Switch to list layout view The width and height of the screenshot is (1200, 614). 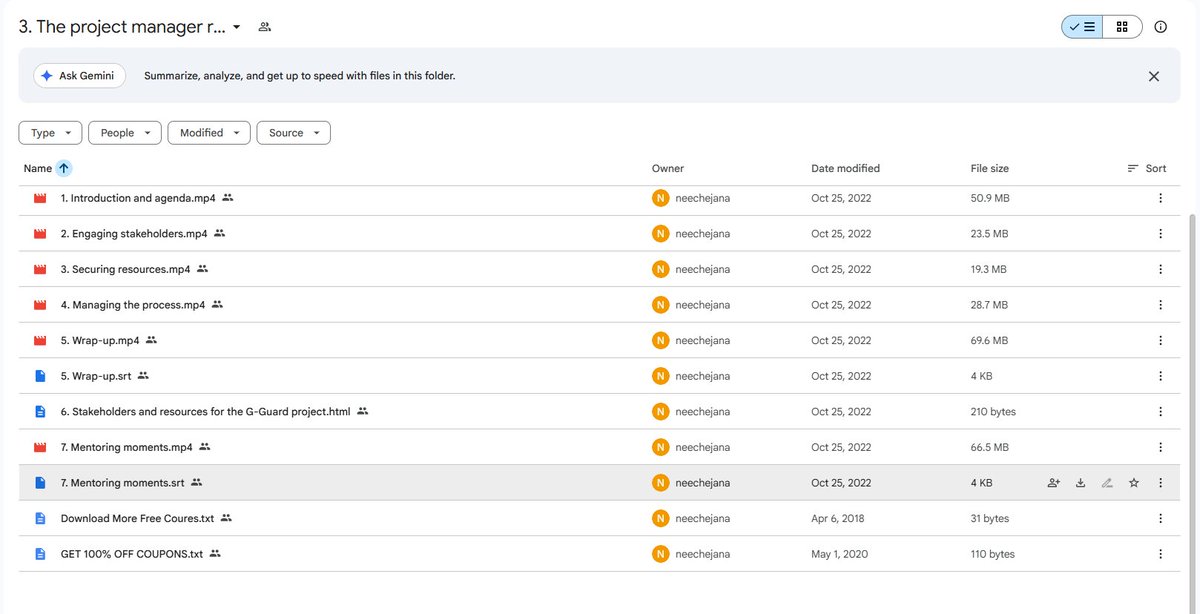coord(1082,27)
